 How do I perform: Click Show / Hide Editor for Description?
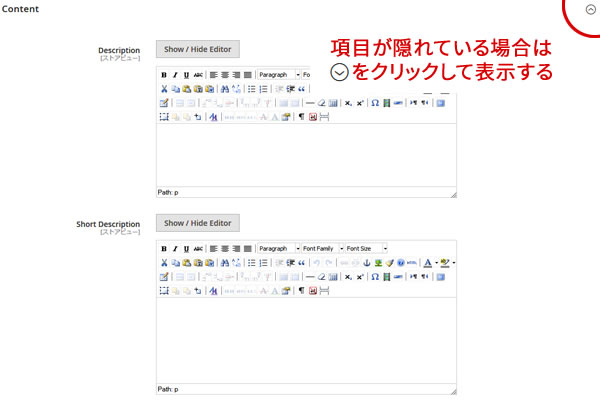[x=198, y=49]
